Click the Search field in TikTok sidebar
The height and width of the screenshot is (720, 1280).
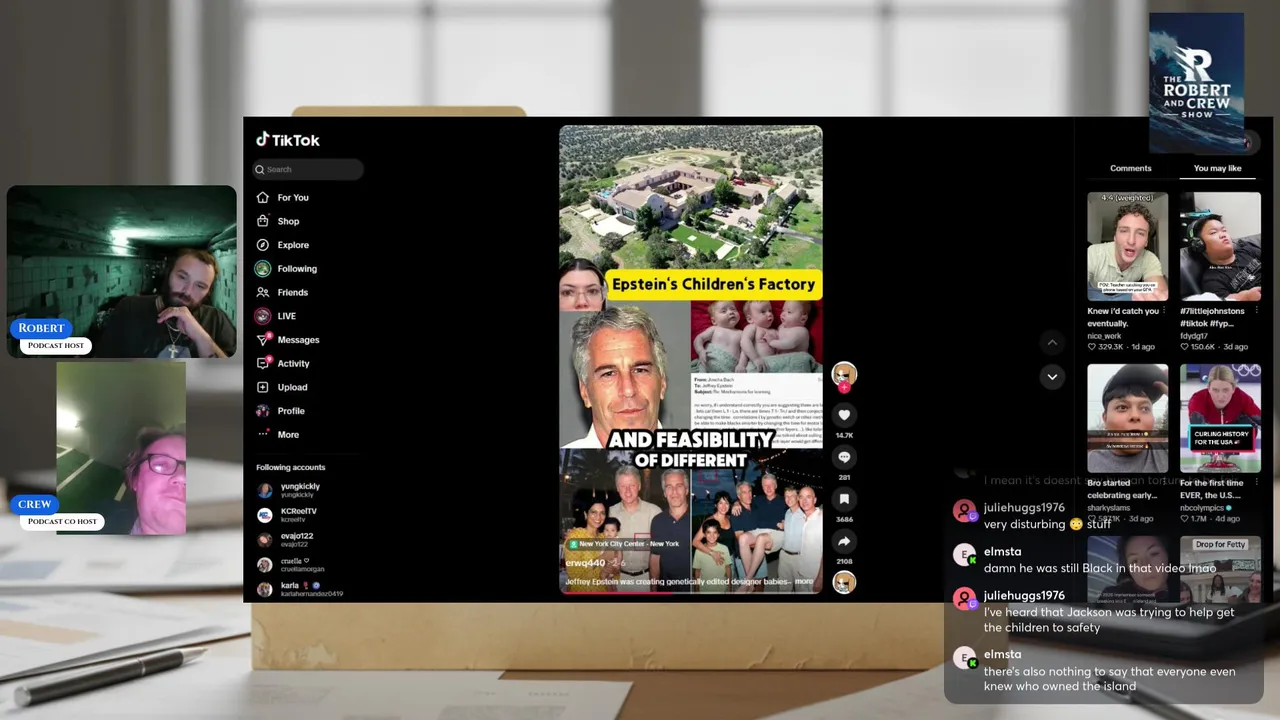coord(308,169)
